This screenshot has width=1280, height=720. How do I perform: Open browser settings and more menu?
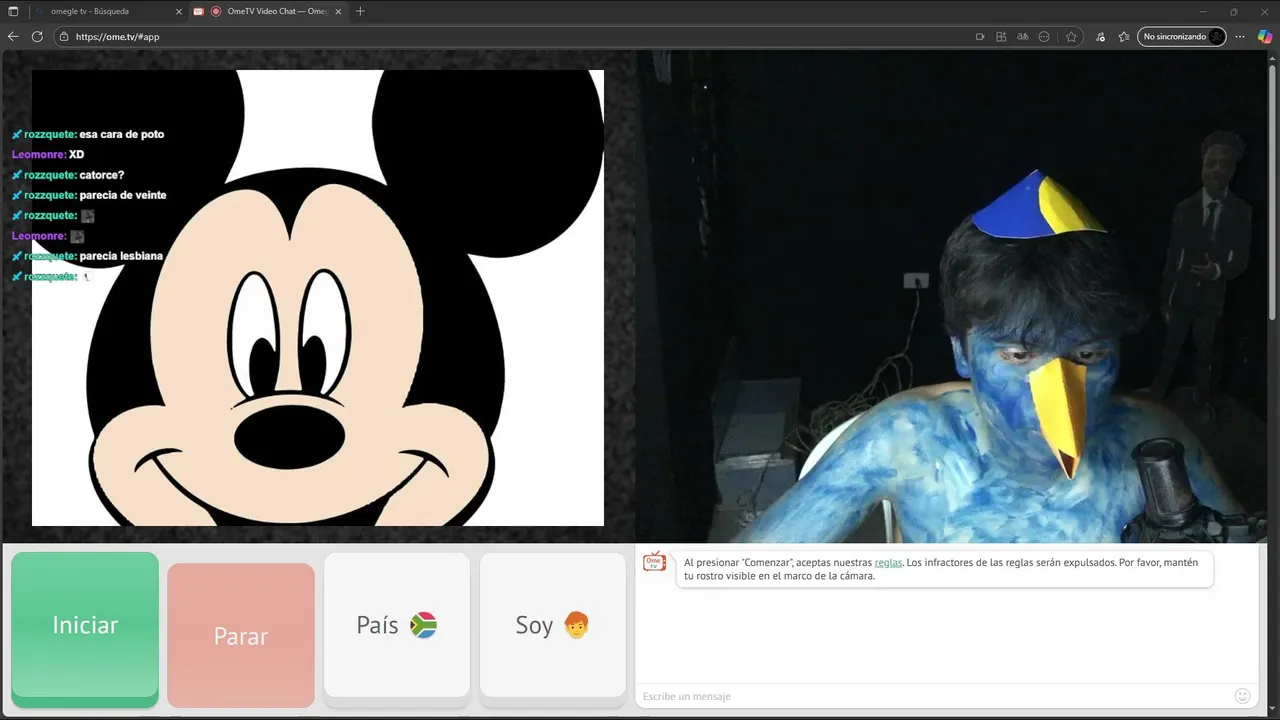pyautogui.click(x=1240, y=36)
